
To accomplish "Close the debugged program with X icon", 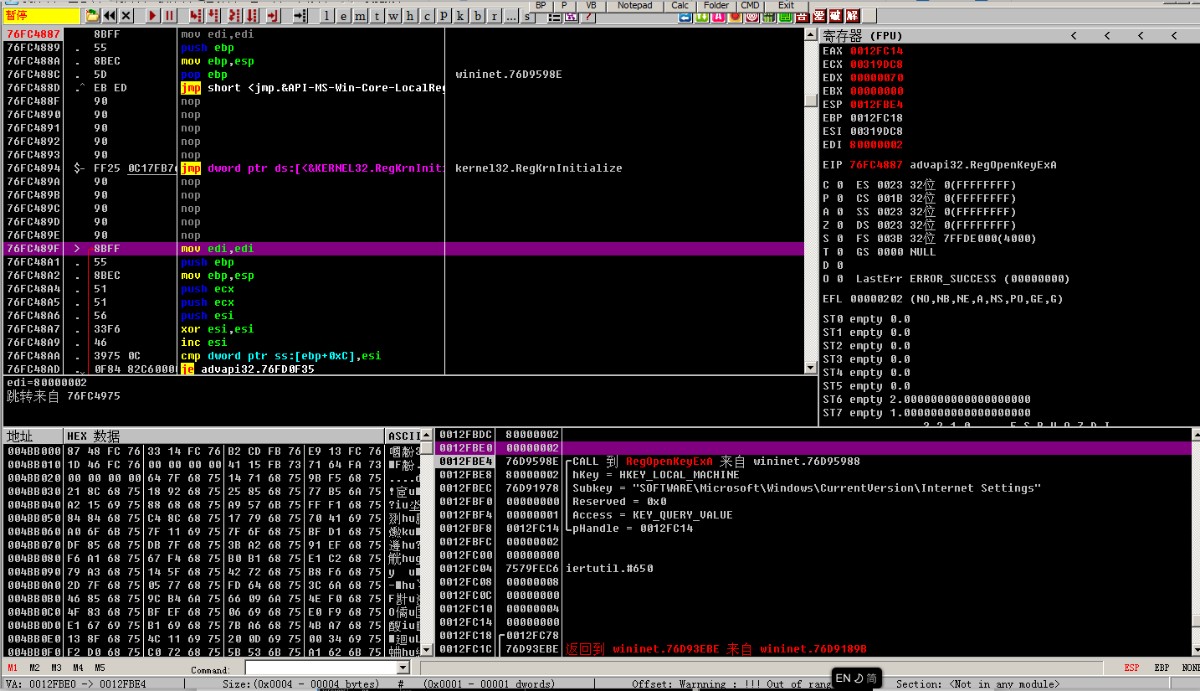I will [126, 16].
